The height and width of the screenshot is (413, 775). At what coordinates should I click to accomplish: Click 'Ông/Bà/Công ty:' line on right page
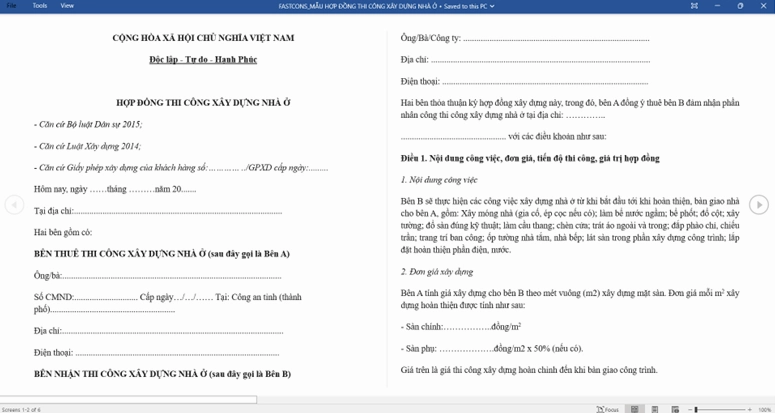click(525, 38)
